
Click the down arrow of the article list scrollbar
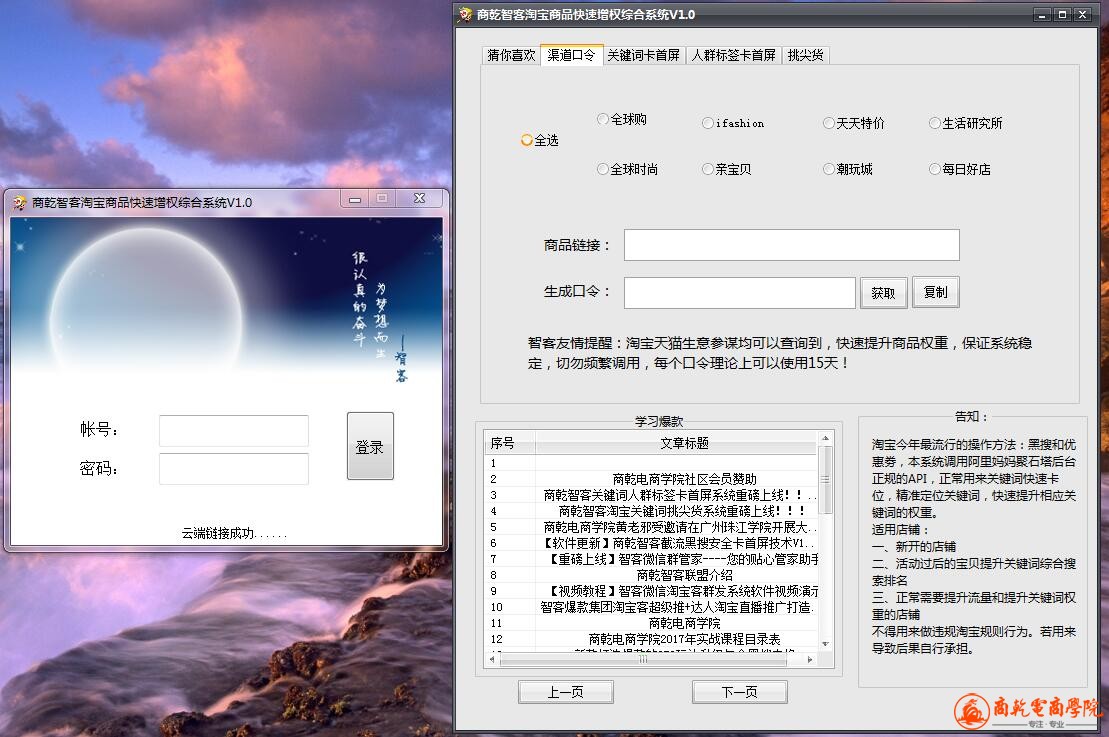[825, 644]
